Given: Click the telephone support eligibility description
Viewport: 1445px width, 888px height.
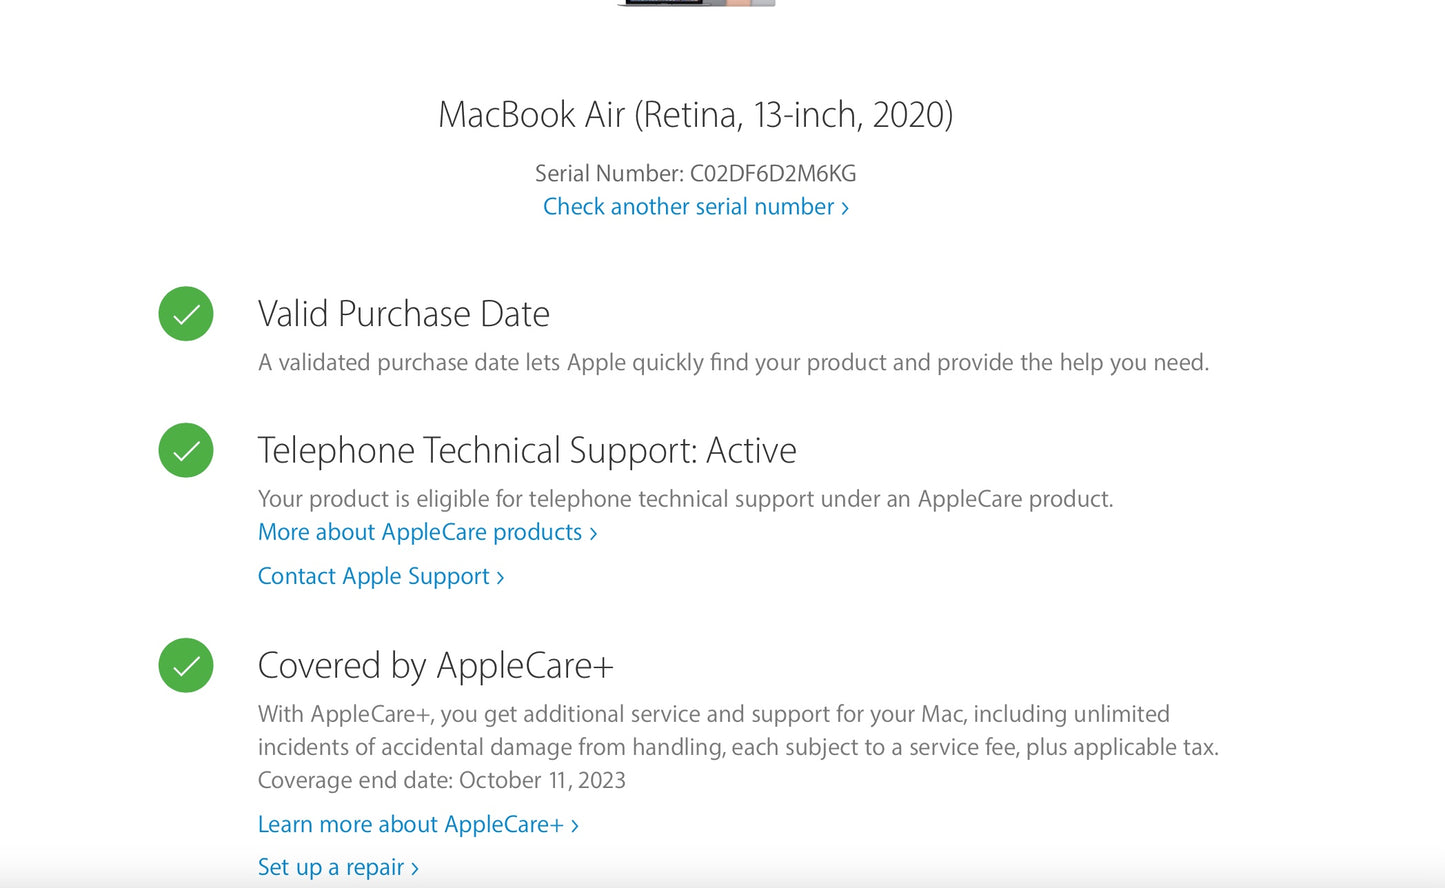Looking at the screenshot, I should 685,499.
